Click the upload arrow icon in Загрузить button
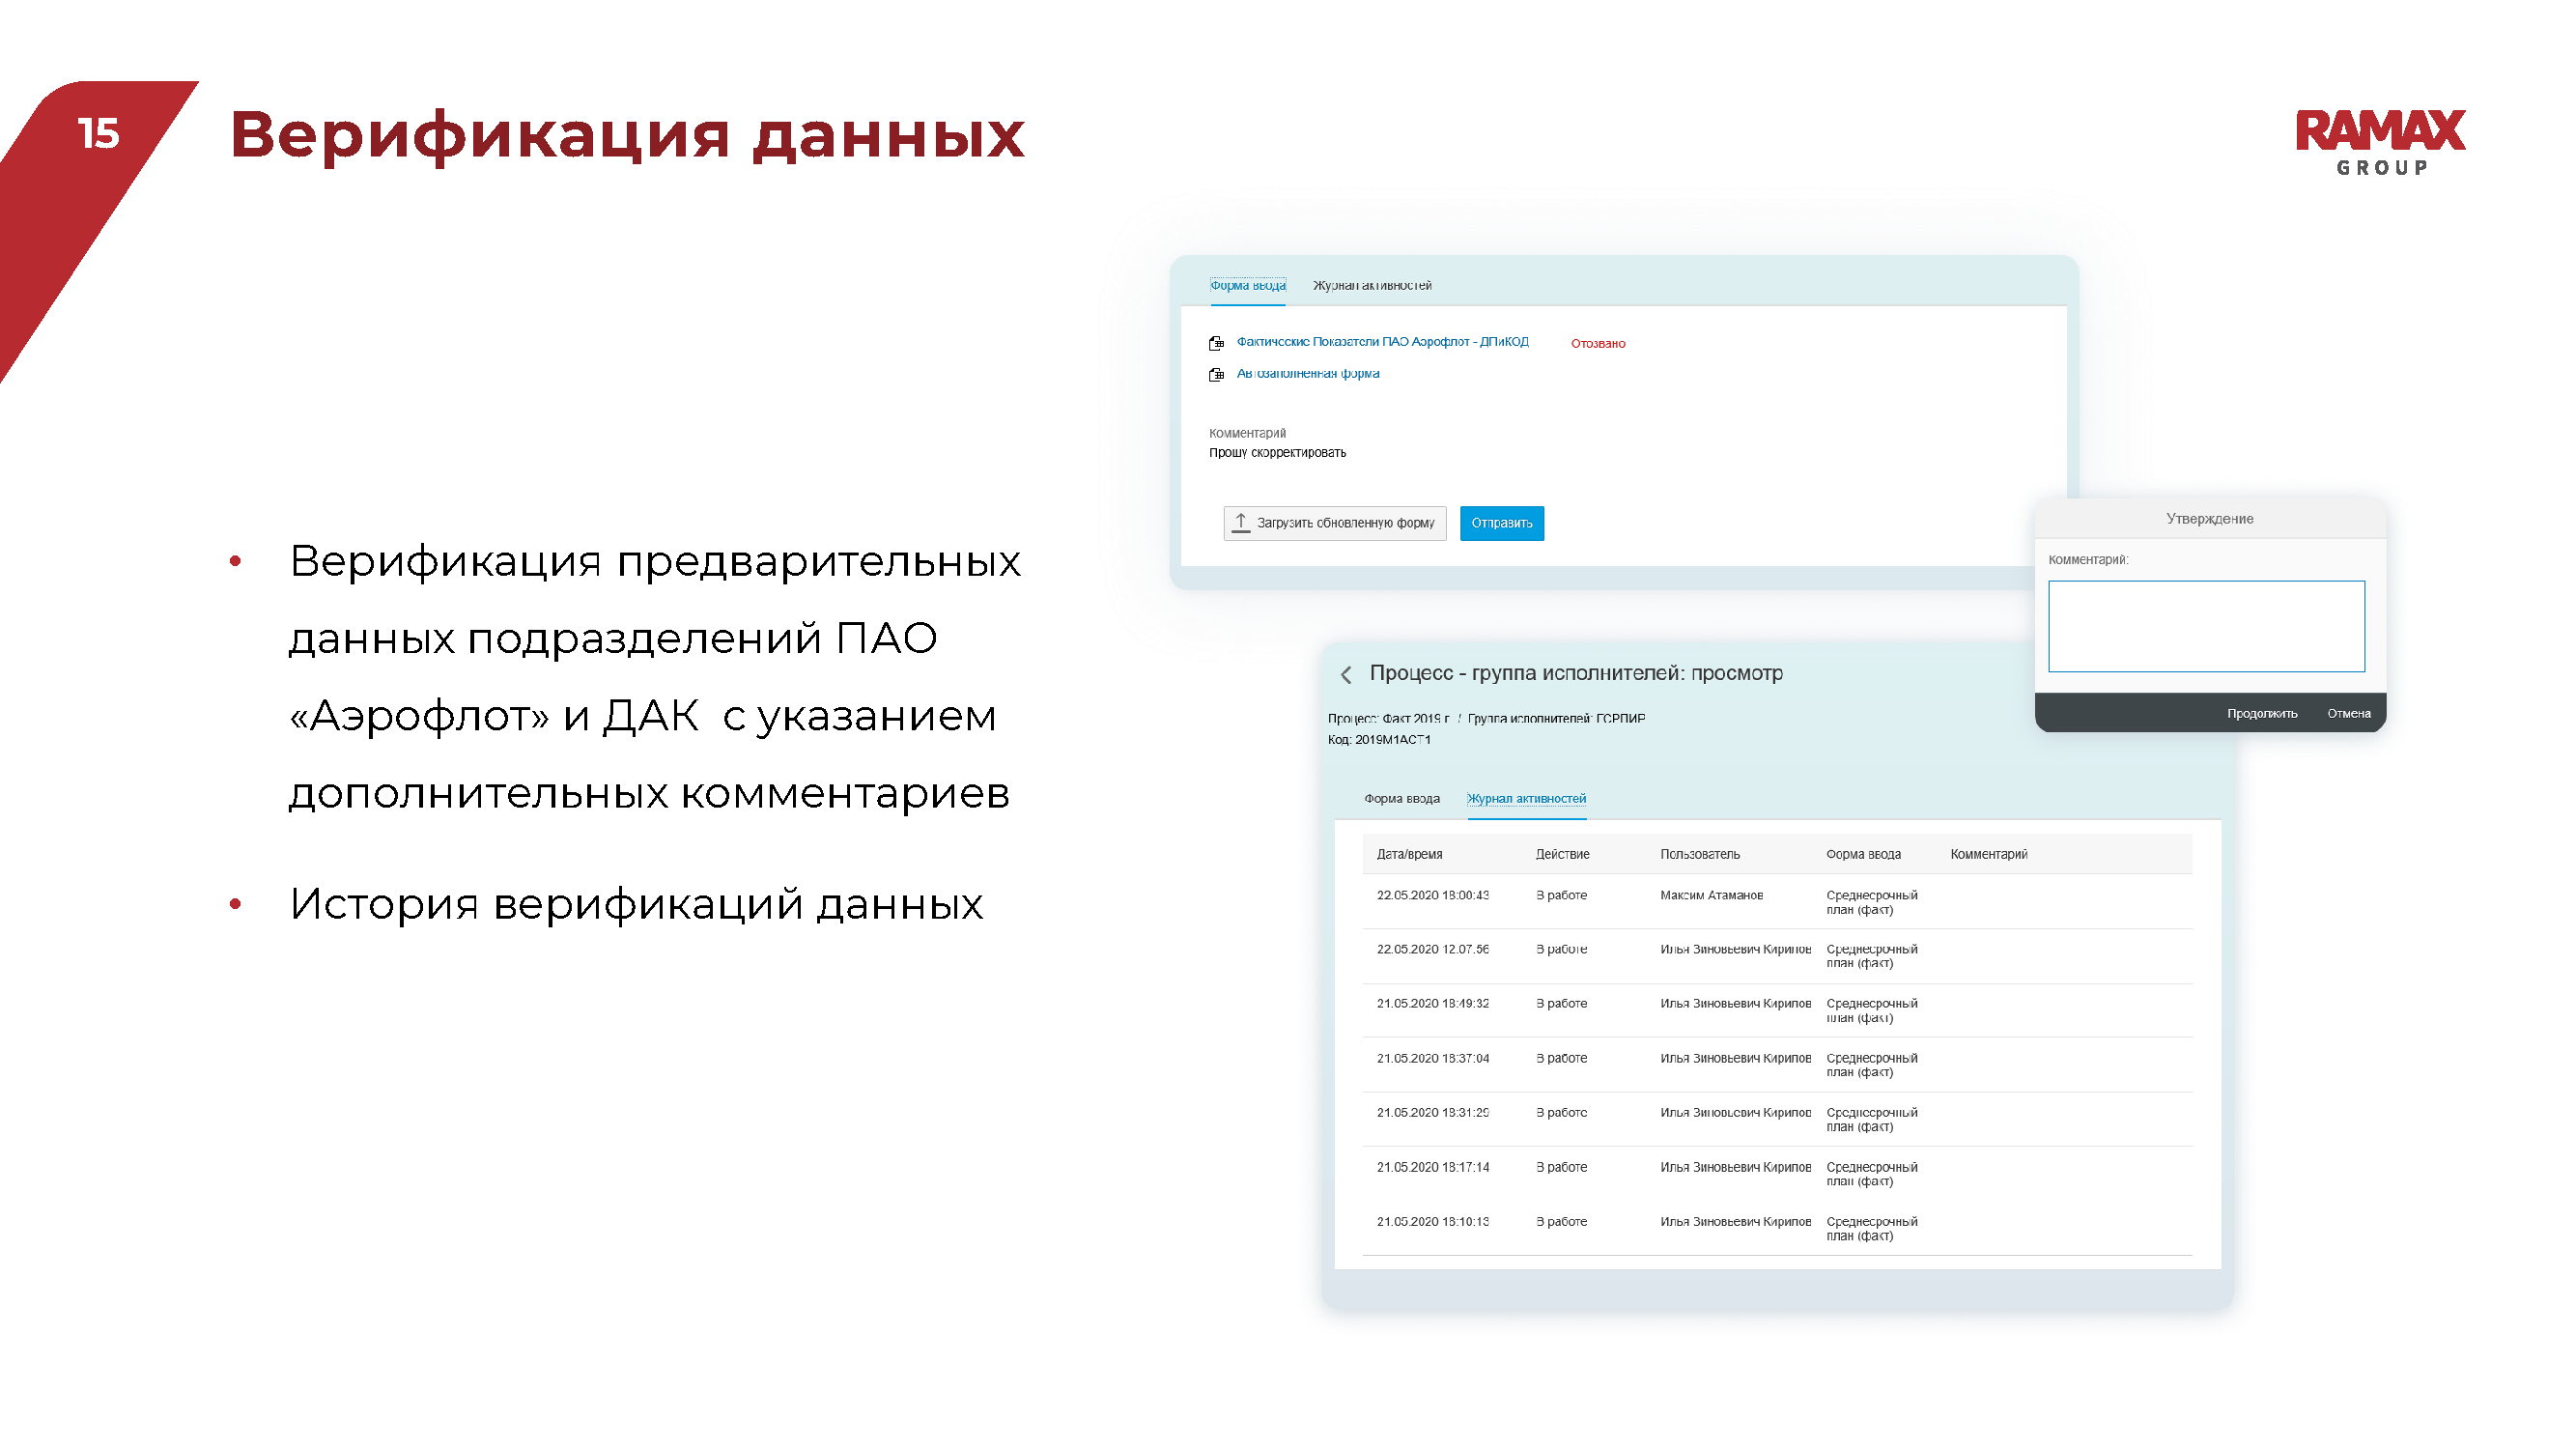Image resolution: width=2576 pixels, height=1449 pixels. point(1241,523)
